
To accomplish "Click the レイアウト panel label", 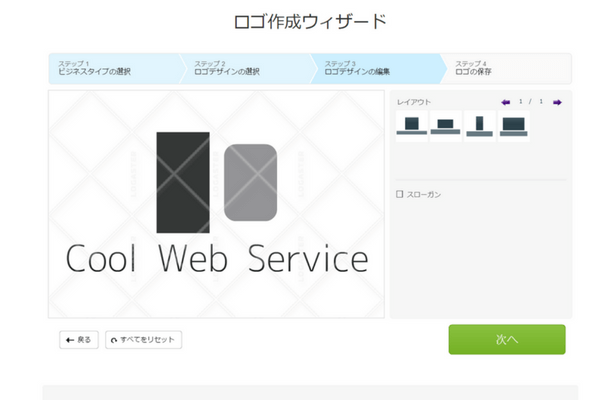I will tap(414, 102).
